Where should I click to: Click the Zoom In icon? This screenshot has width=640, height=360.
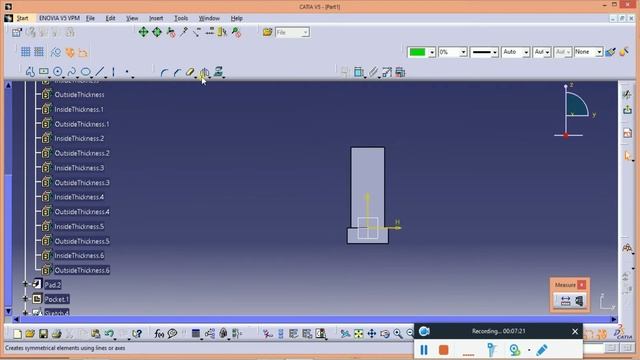point(398,334)
